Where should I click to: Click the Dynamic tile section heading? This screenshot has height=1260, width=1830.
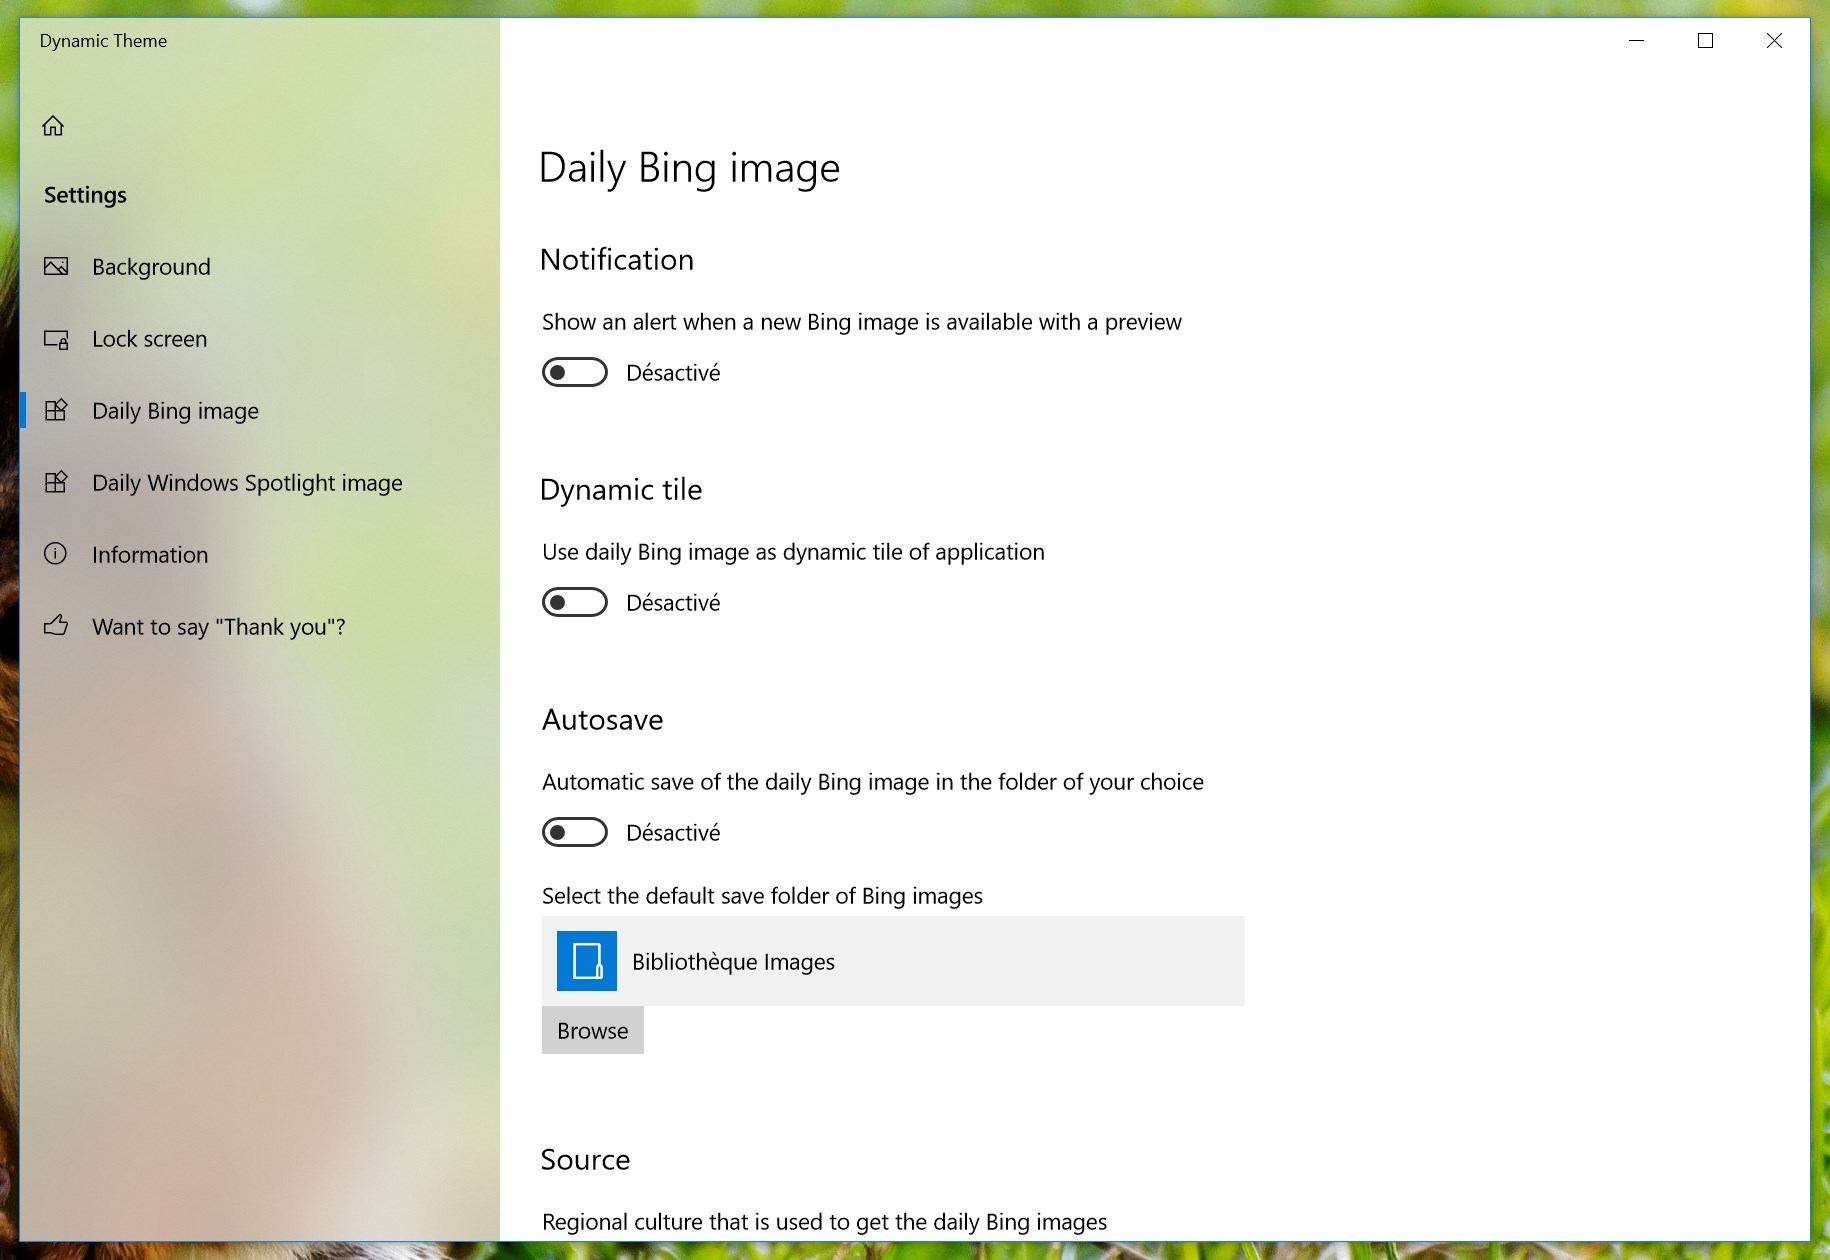click(x=621, y=490)
